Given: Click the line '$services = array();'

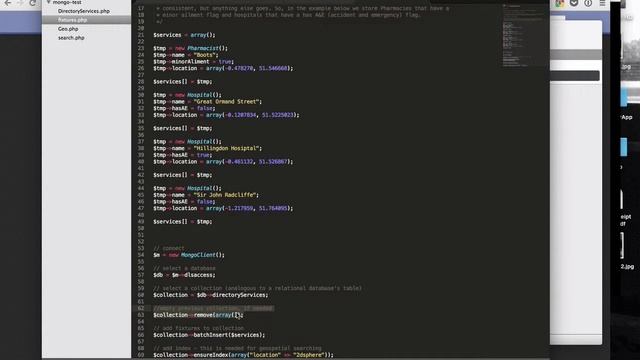Looking at the screenshot, I should [x=184, y=35].
